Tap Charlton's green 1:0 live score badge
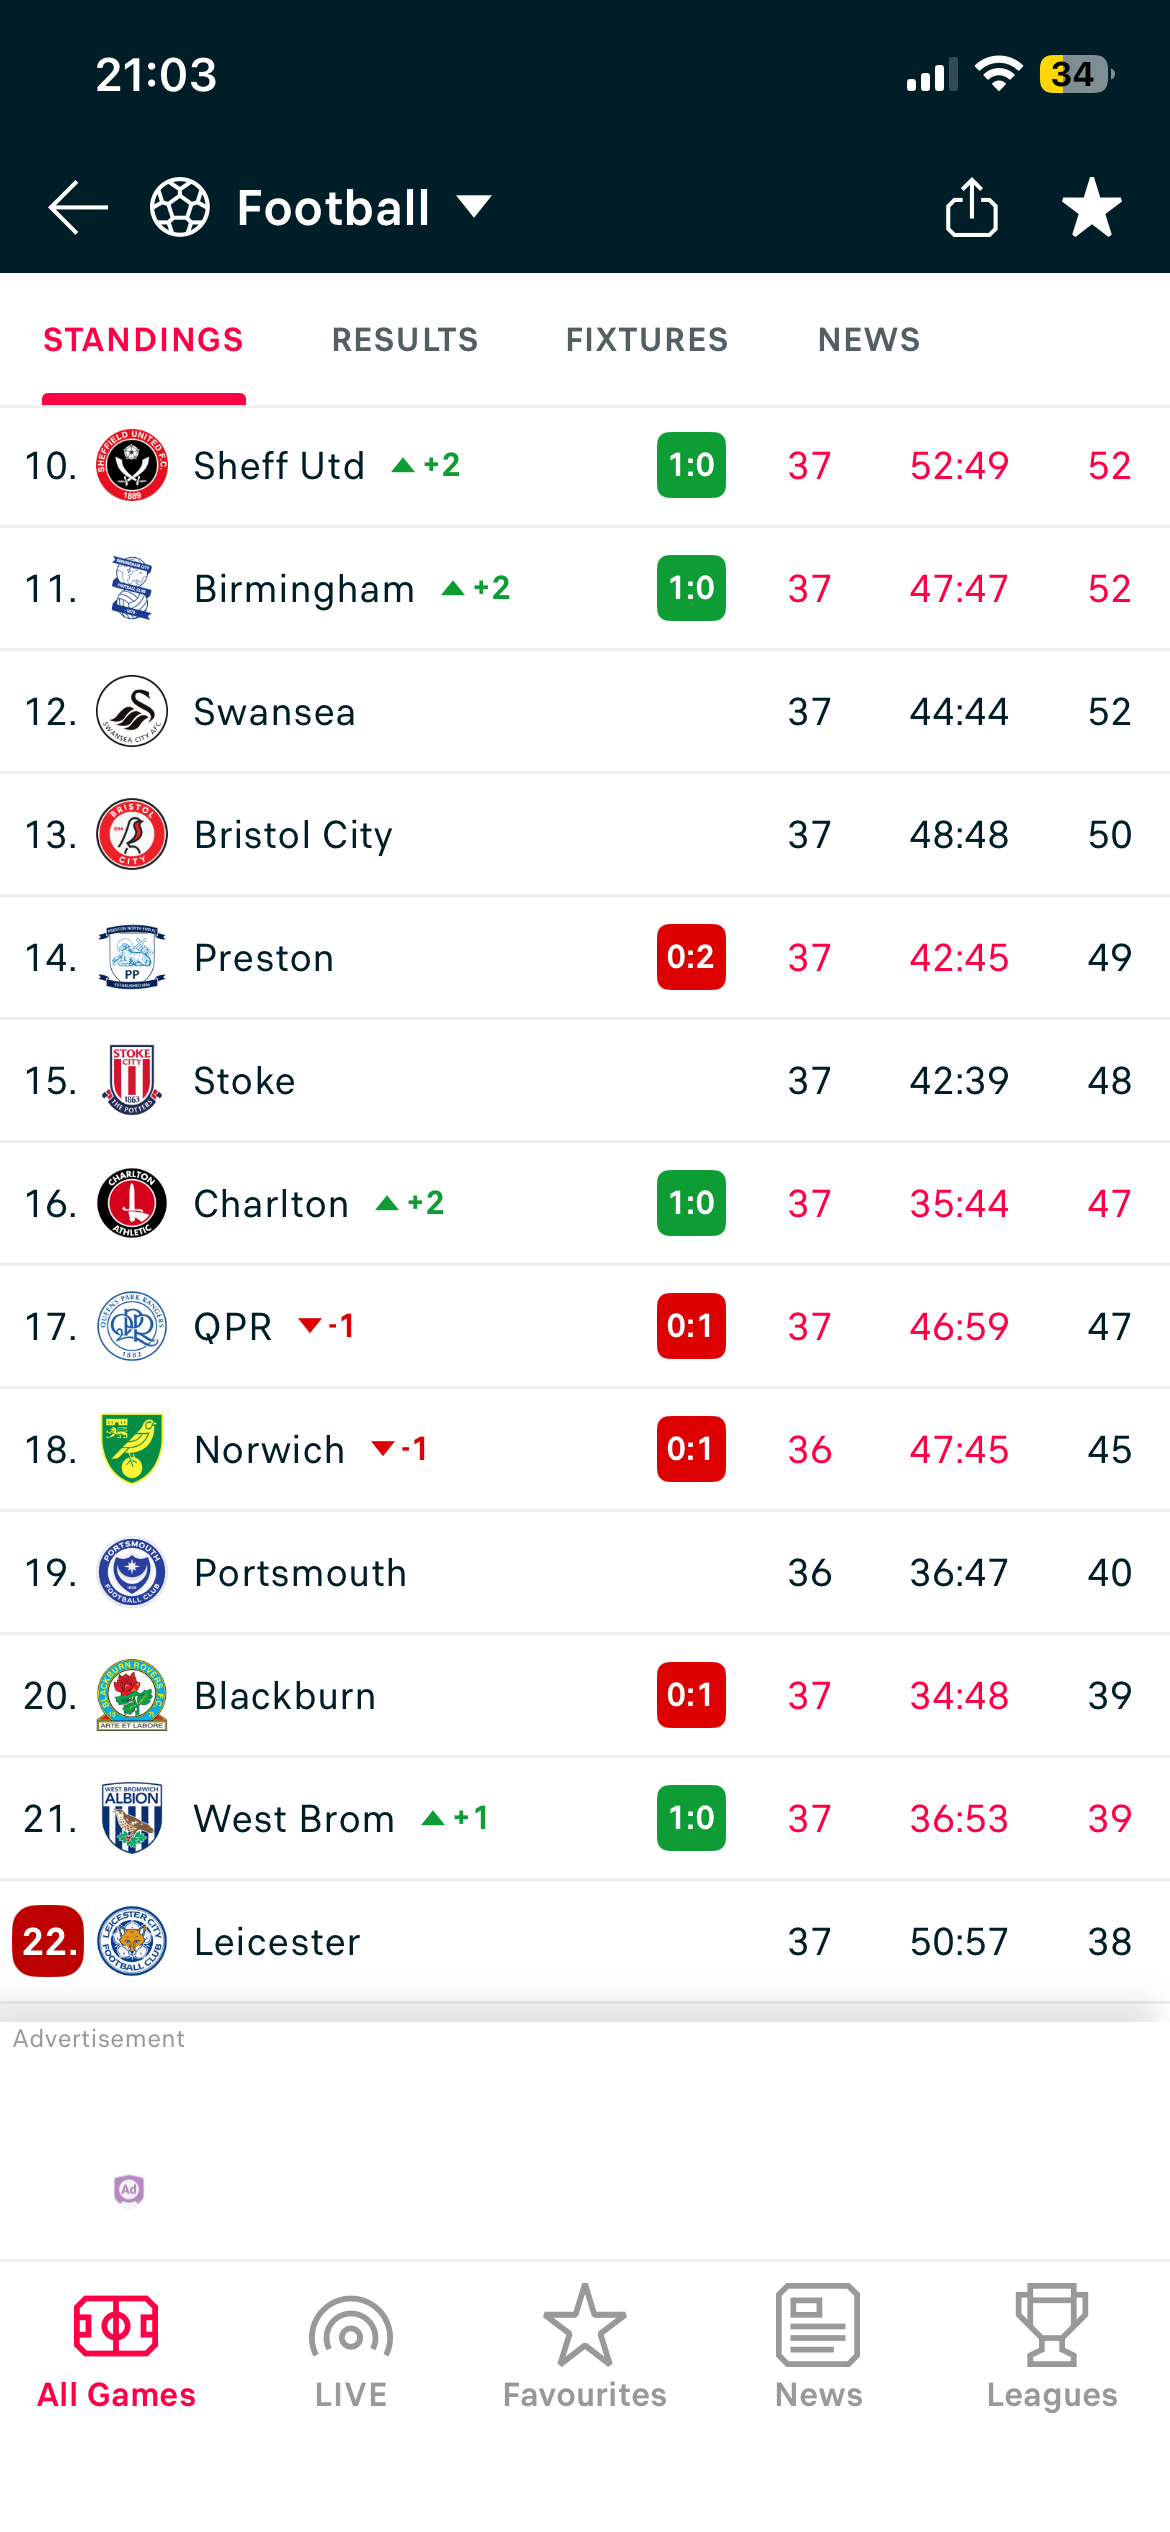Image resolution: width=1170 pixels, height=2532 pixels. 691,1203
